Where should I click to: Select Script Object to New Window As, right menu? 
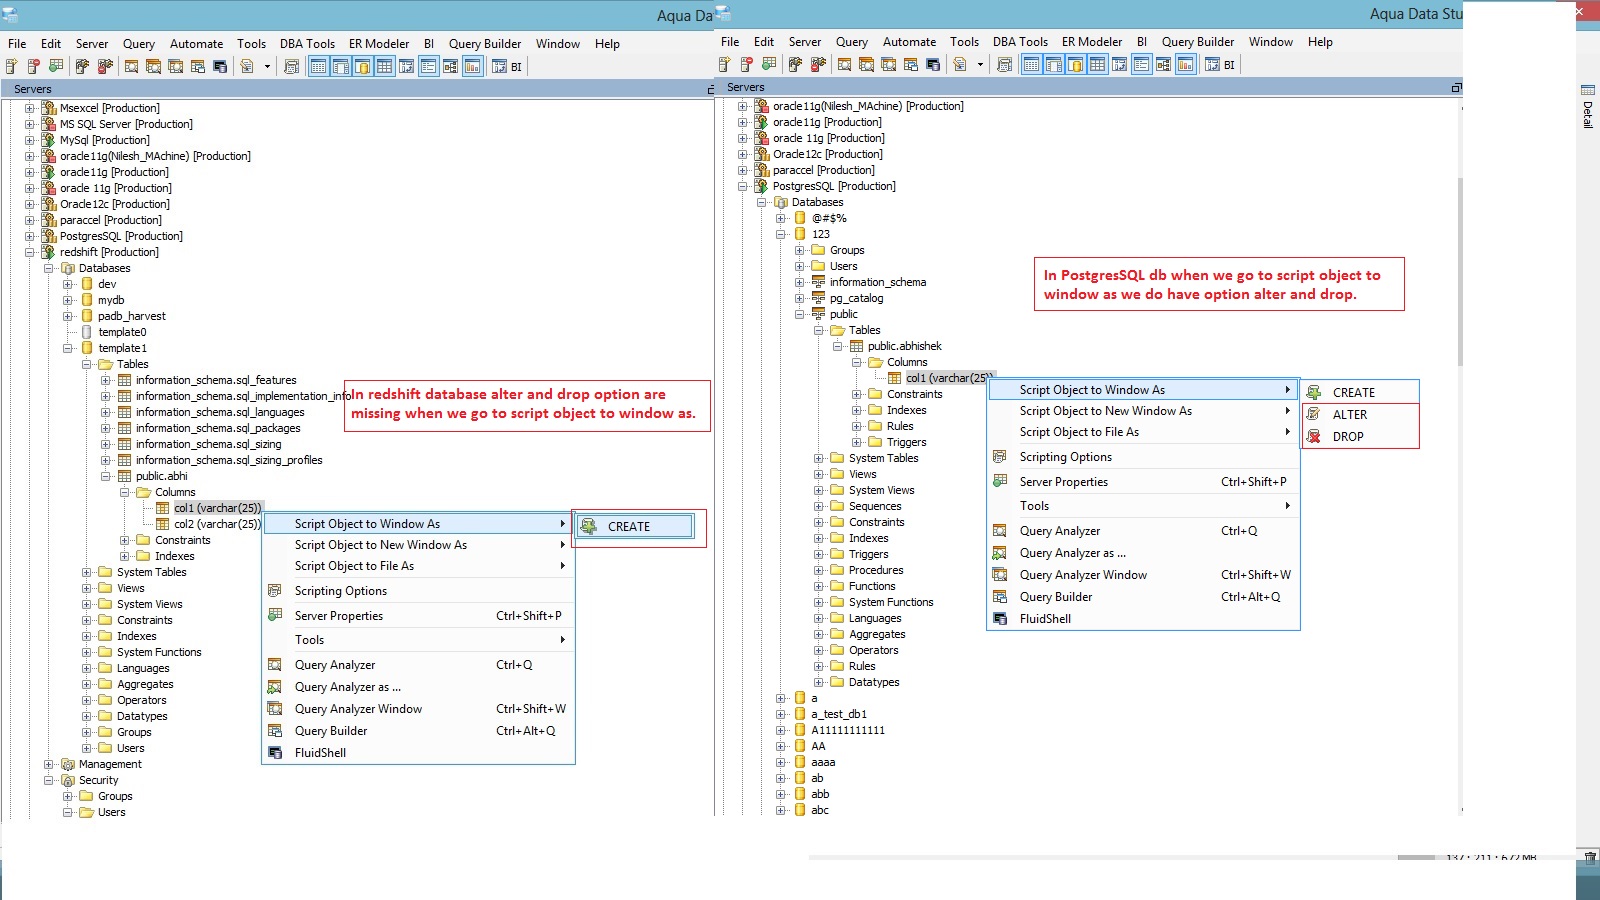pos(1143,411)
